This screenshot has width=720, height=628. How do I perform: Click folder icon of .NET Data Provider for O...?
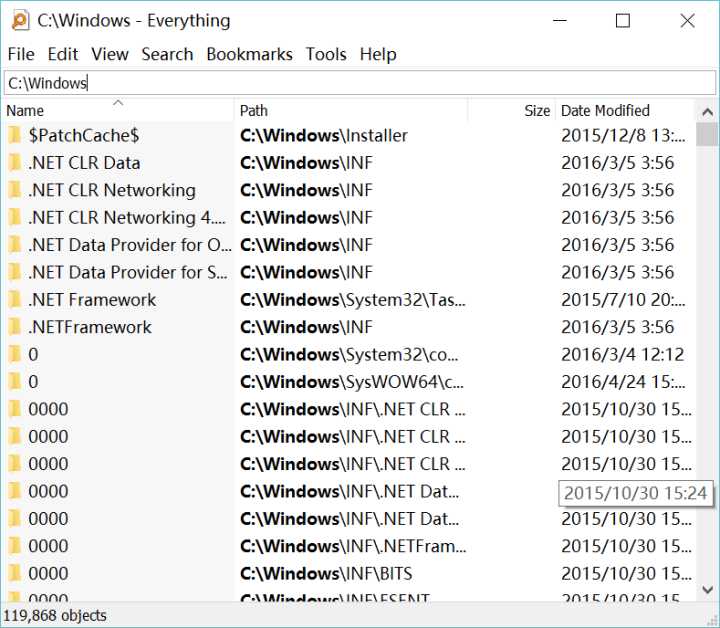point(15,245)
